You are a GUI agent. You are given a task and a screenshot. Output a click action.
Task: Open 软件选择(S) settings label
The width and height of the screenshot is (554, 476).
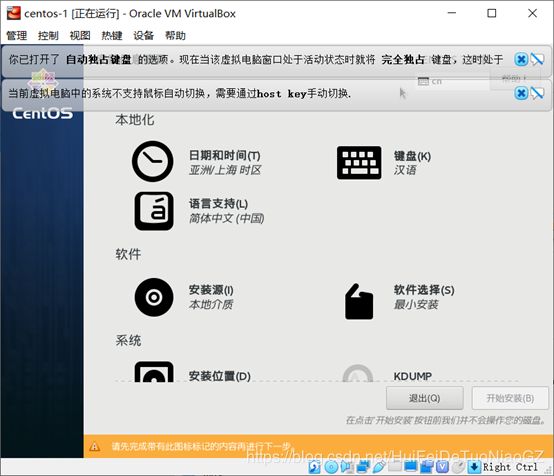coord(424,290)
